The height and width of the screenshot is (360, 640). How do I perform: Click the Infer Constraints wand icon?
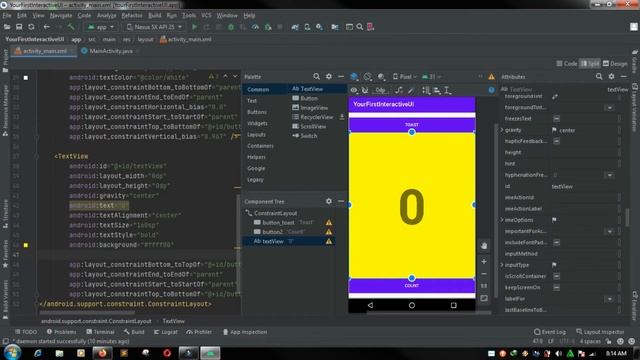coord(411,90)
